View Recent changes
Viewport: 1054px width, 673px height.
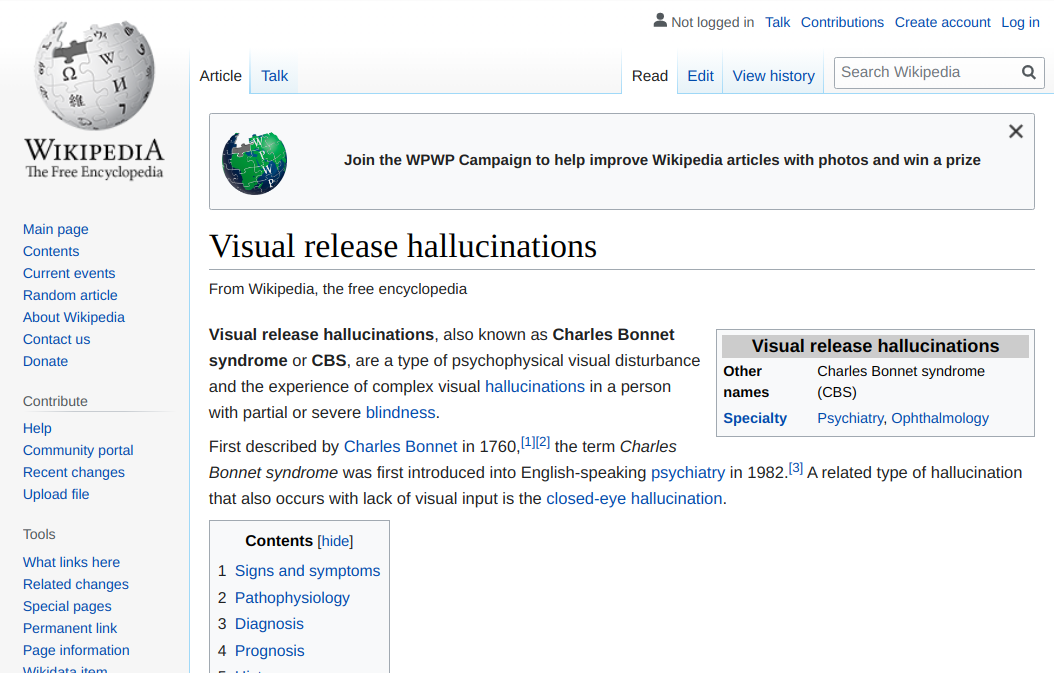coord(74,473)
